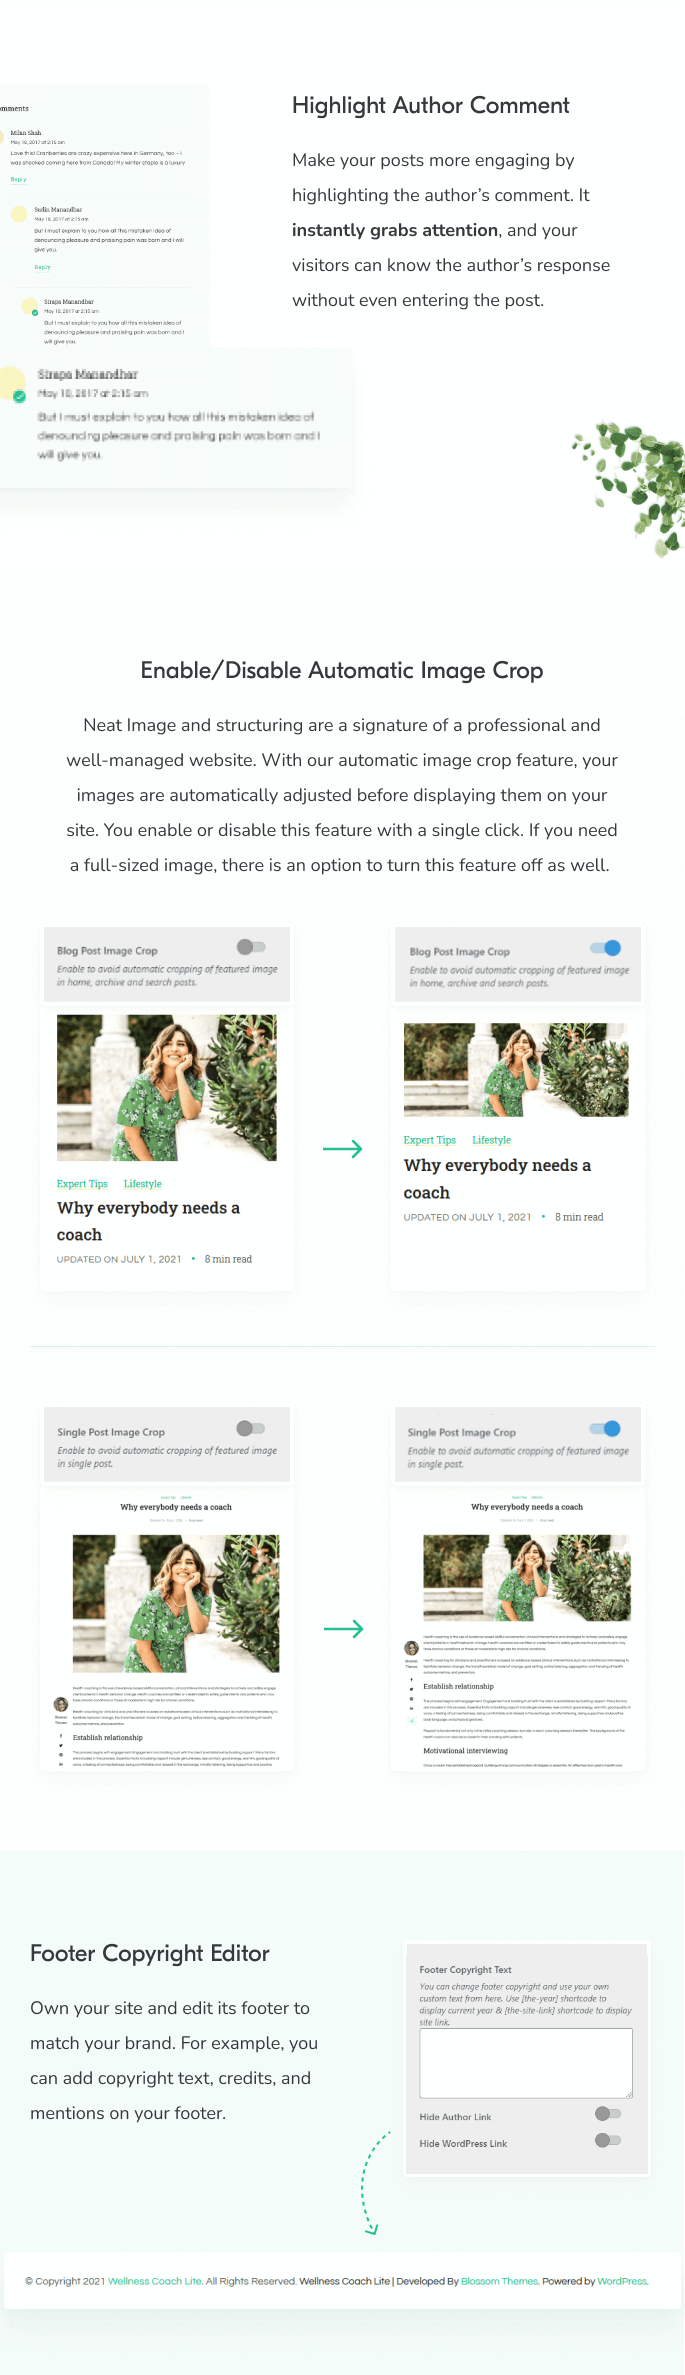Toggle the Hide WordPress Link switch
The image size is (685, 2375).
608,2140
